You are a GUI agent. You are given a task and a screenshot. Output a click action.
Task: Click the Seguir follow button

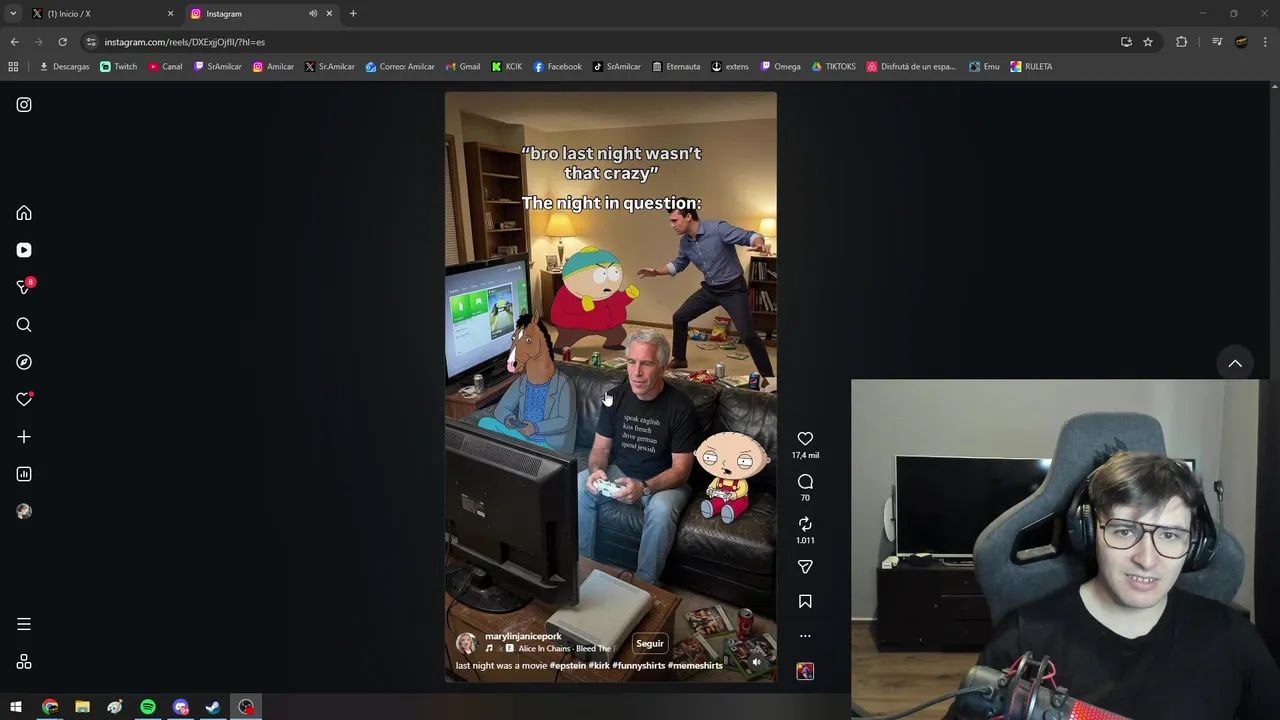click(x=650, y=644)
